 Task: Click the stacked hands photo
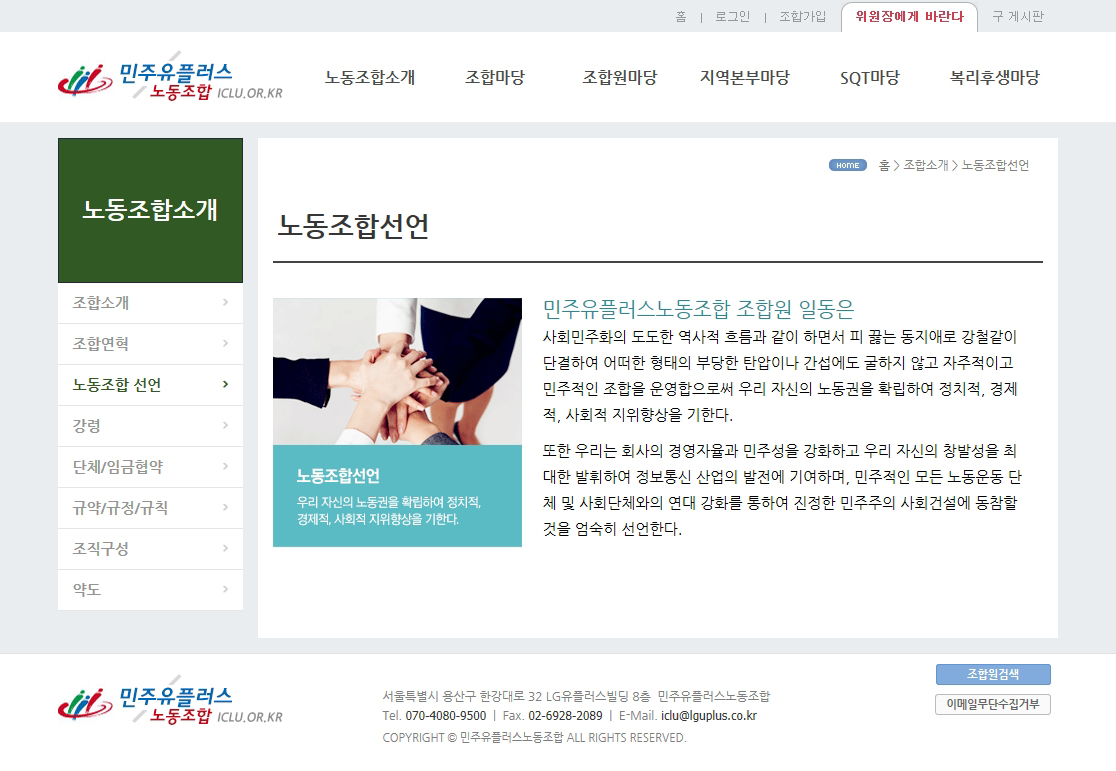click(397, 372)
